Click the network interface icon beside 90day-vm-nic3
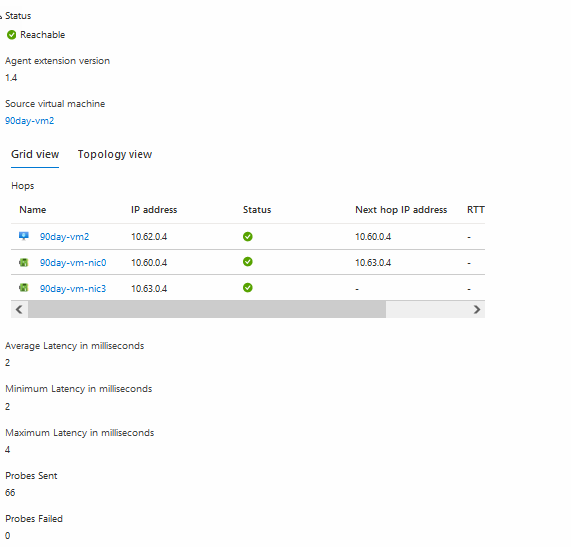Image resolution: width=571 pixels, height=547 pixels. click(x=24, y=288)
